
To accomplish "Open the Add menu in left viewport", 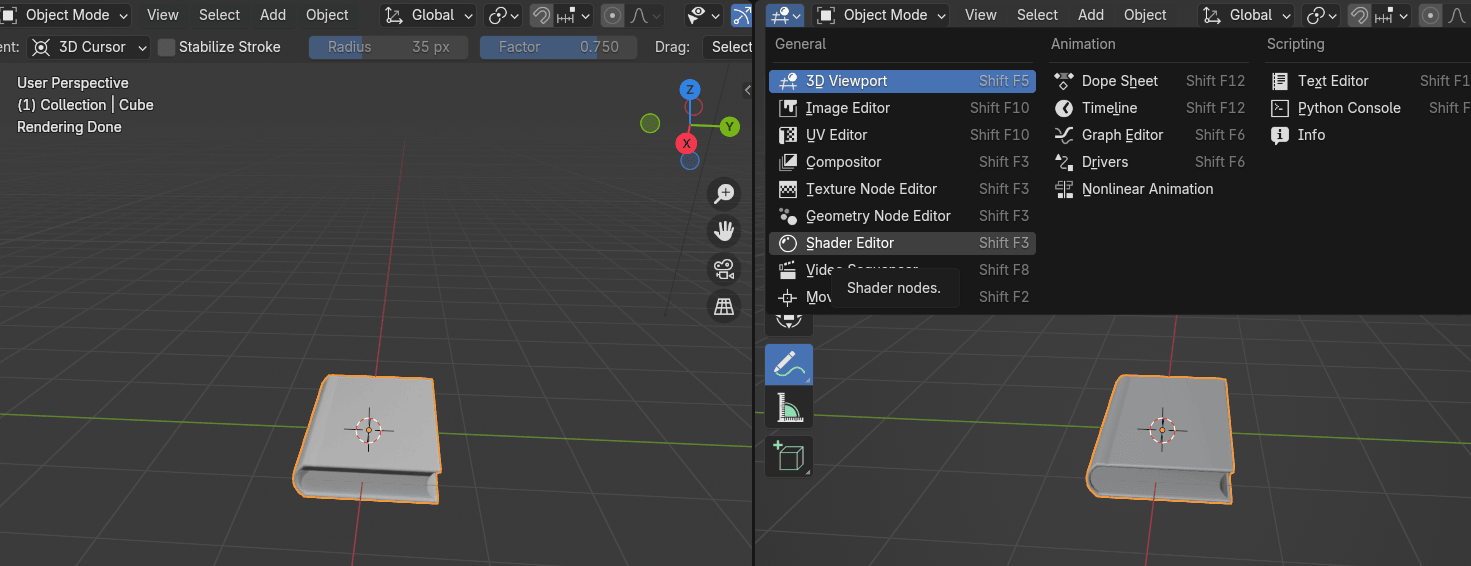I will [x=273, y=15].
